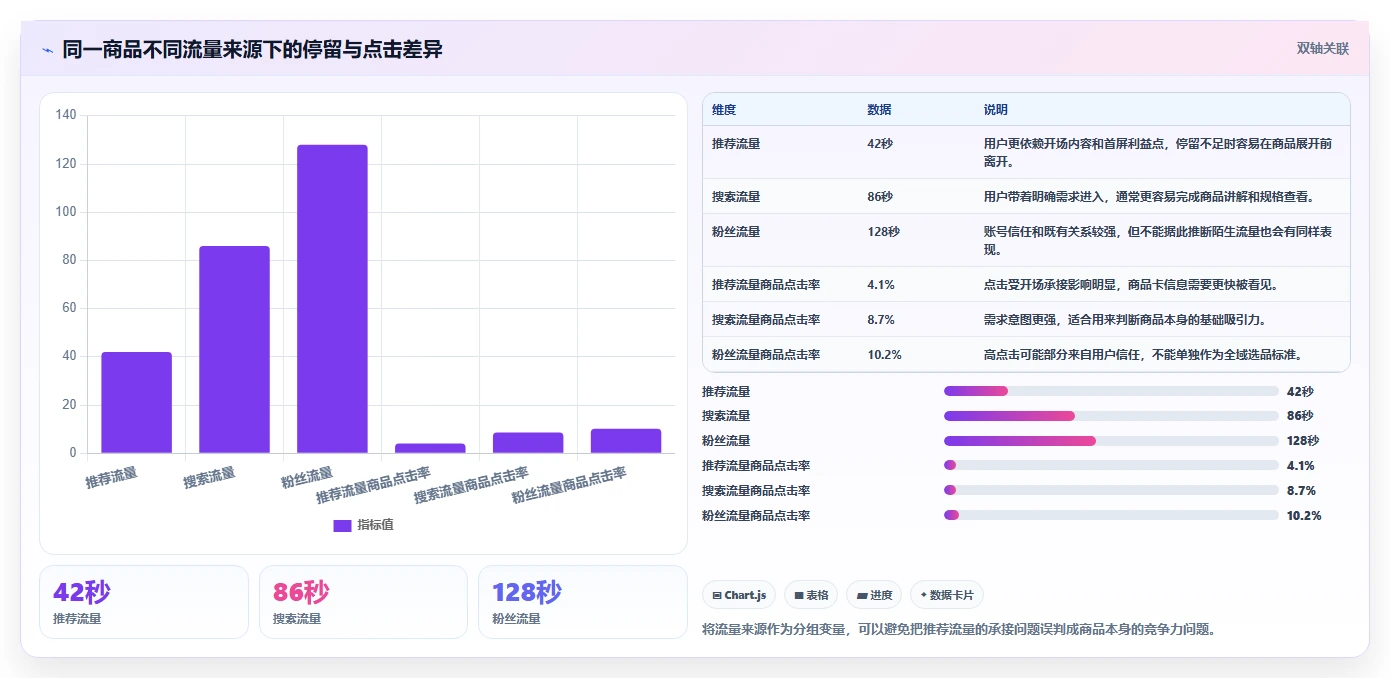Click the 4.1% value in the table
The image size is (1390, 678).
pyautogui.click(x=881, y=285)
